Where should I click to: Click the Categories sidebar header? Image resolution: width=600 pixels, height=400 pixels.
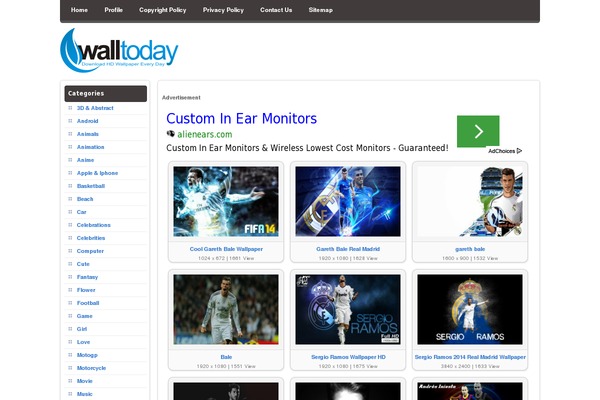pyautogui.click(x=106, y=93)
